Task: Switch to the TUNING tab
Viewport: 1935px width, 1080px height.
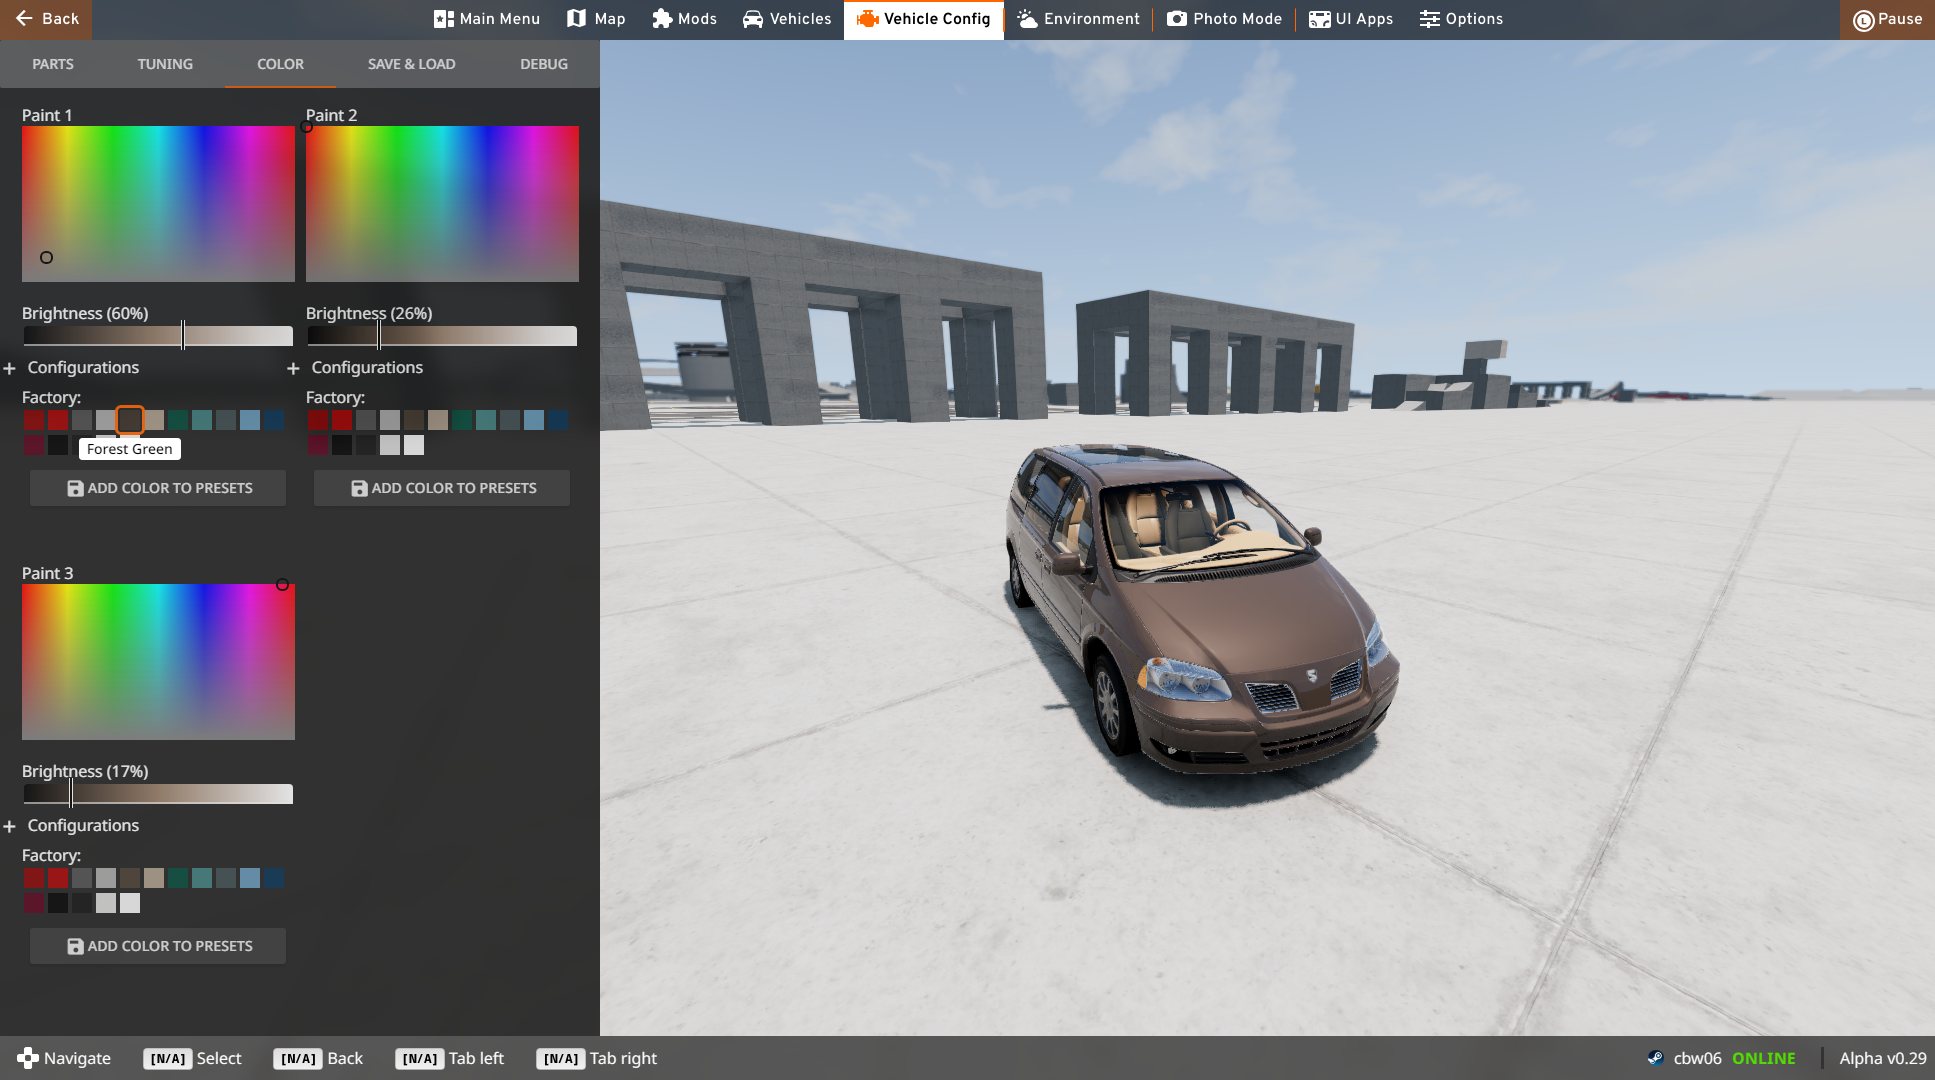Action: (x=165, y=64)
